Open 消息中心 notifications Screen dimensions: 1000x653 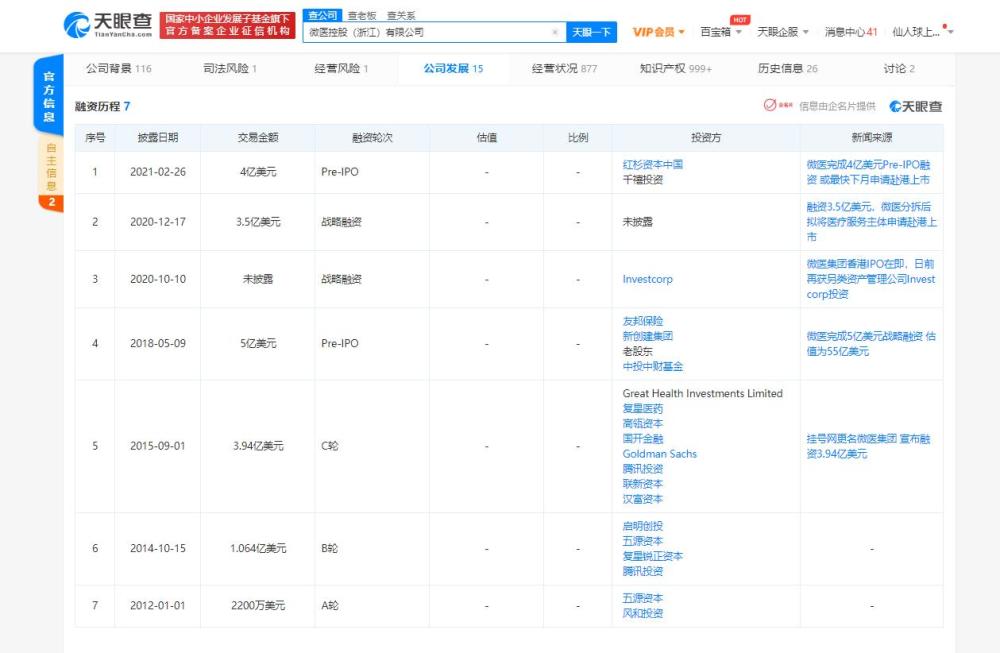point(851,32)
